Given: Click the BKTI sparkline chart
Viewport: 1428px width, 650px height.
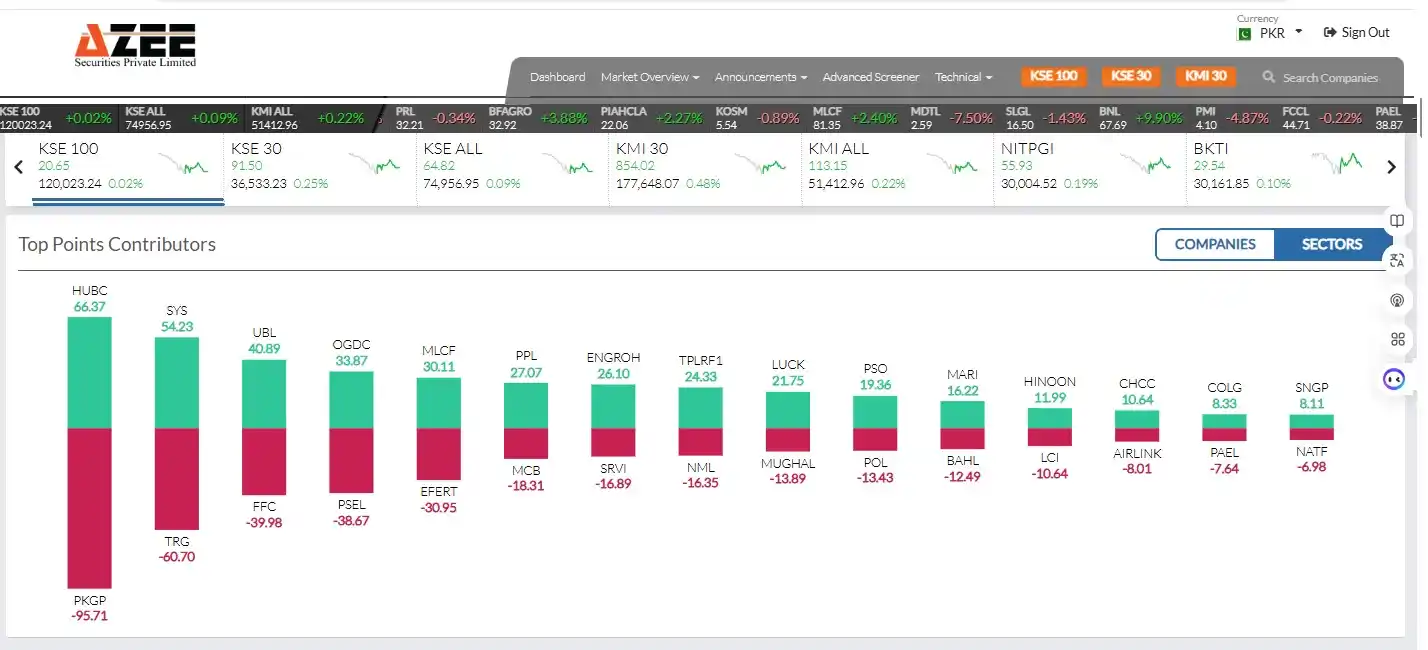Looking at the screenshot, I should 1337,164.
